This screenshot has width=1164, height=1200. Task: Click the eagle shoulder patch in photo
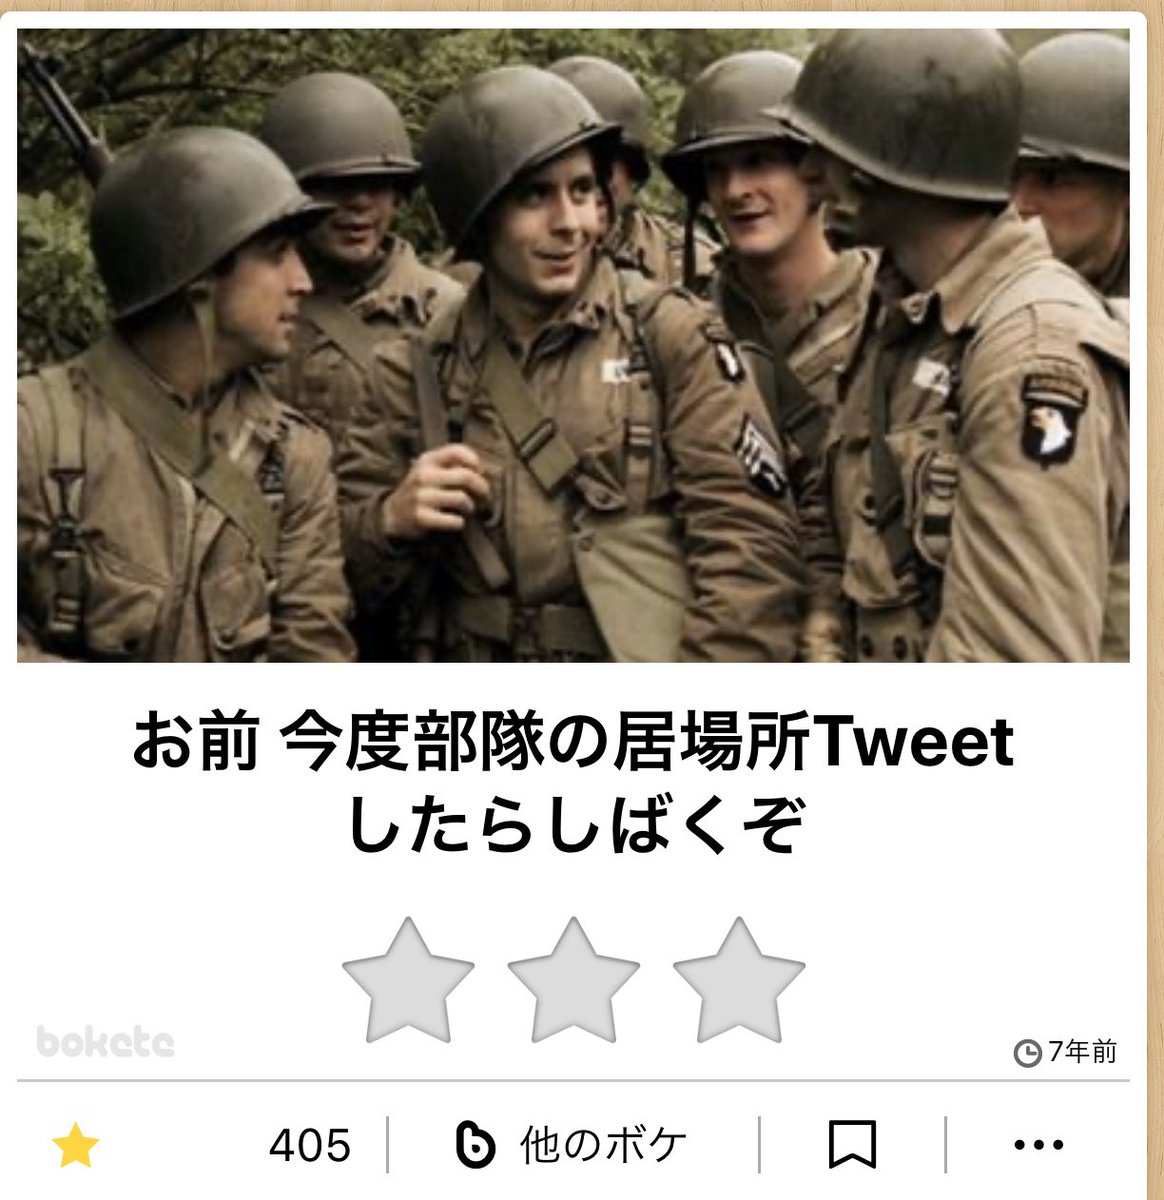[x=1053, y=420]
